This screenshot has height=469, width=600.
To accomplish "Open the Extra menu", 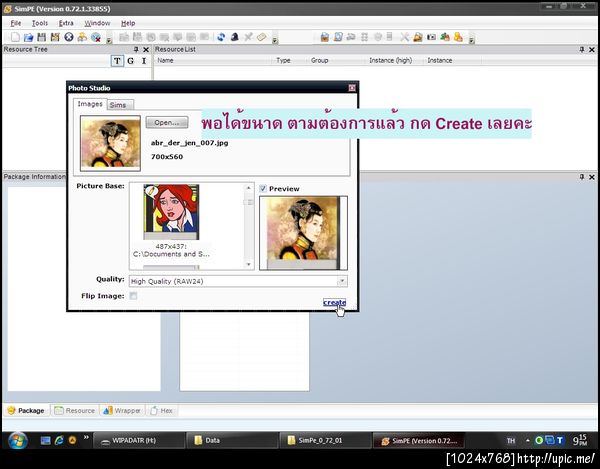I will click(x=66, y=23).
